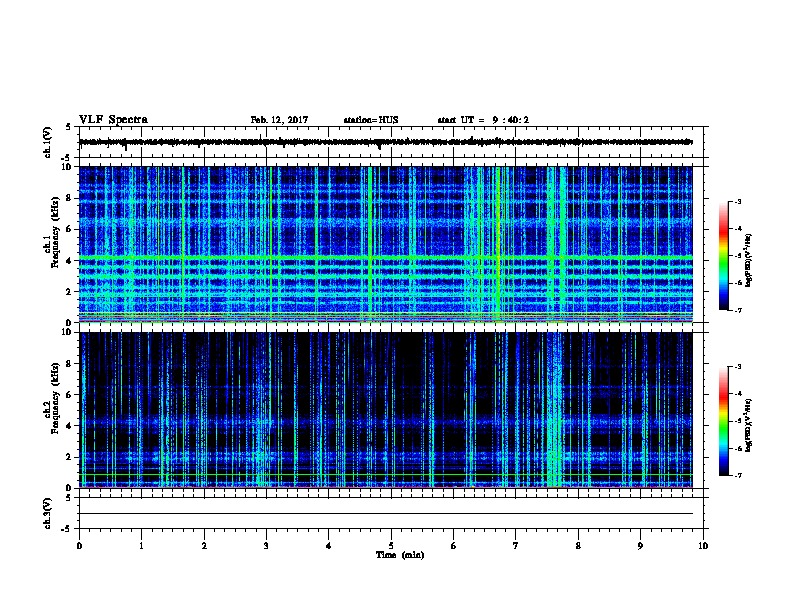Click the 8 kHz tick on ch.1 spectrogram
The image size is (792, 612).
click(68, 198)
